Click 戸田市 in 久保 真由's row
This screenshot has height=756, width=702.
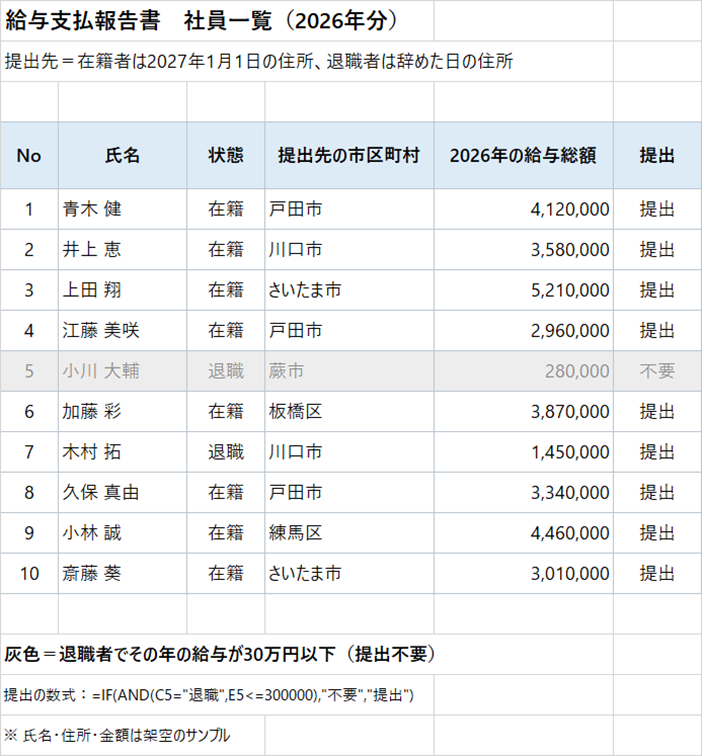349,493
